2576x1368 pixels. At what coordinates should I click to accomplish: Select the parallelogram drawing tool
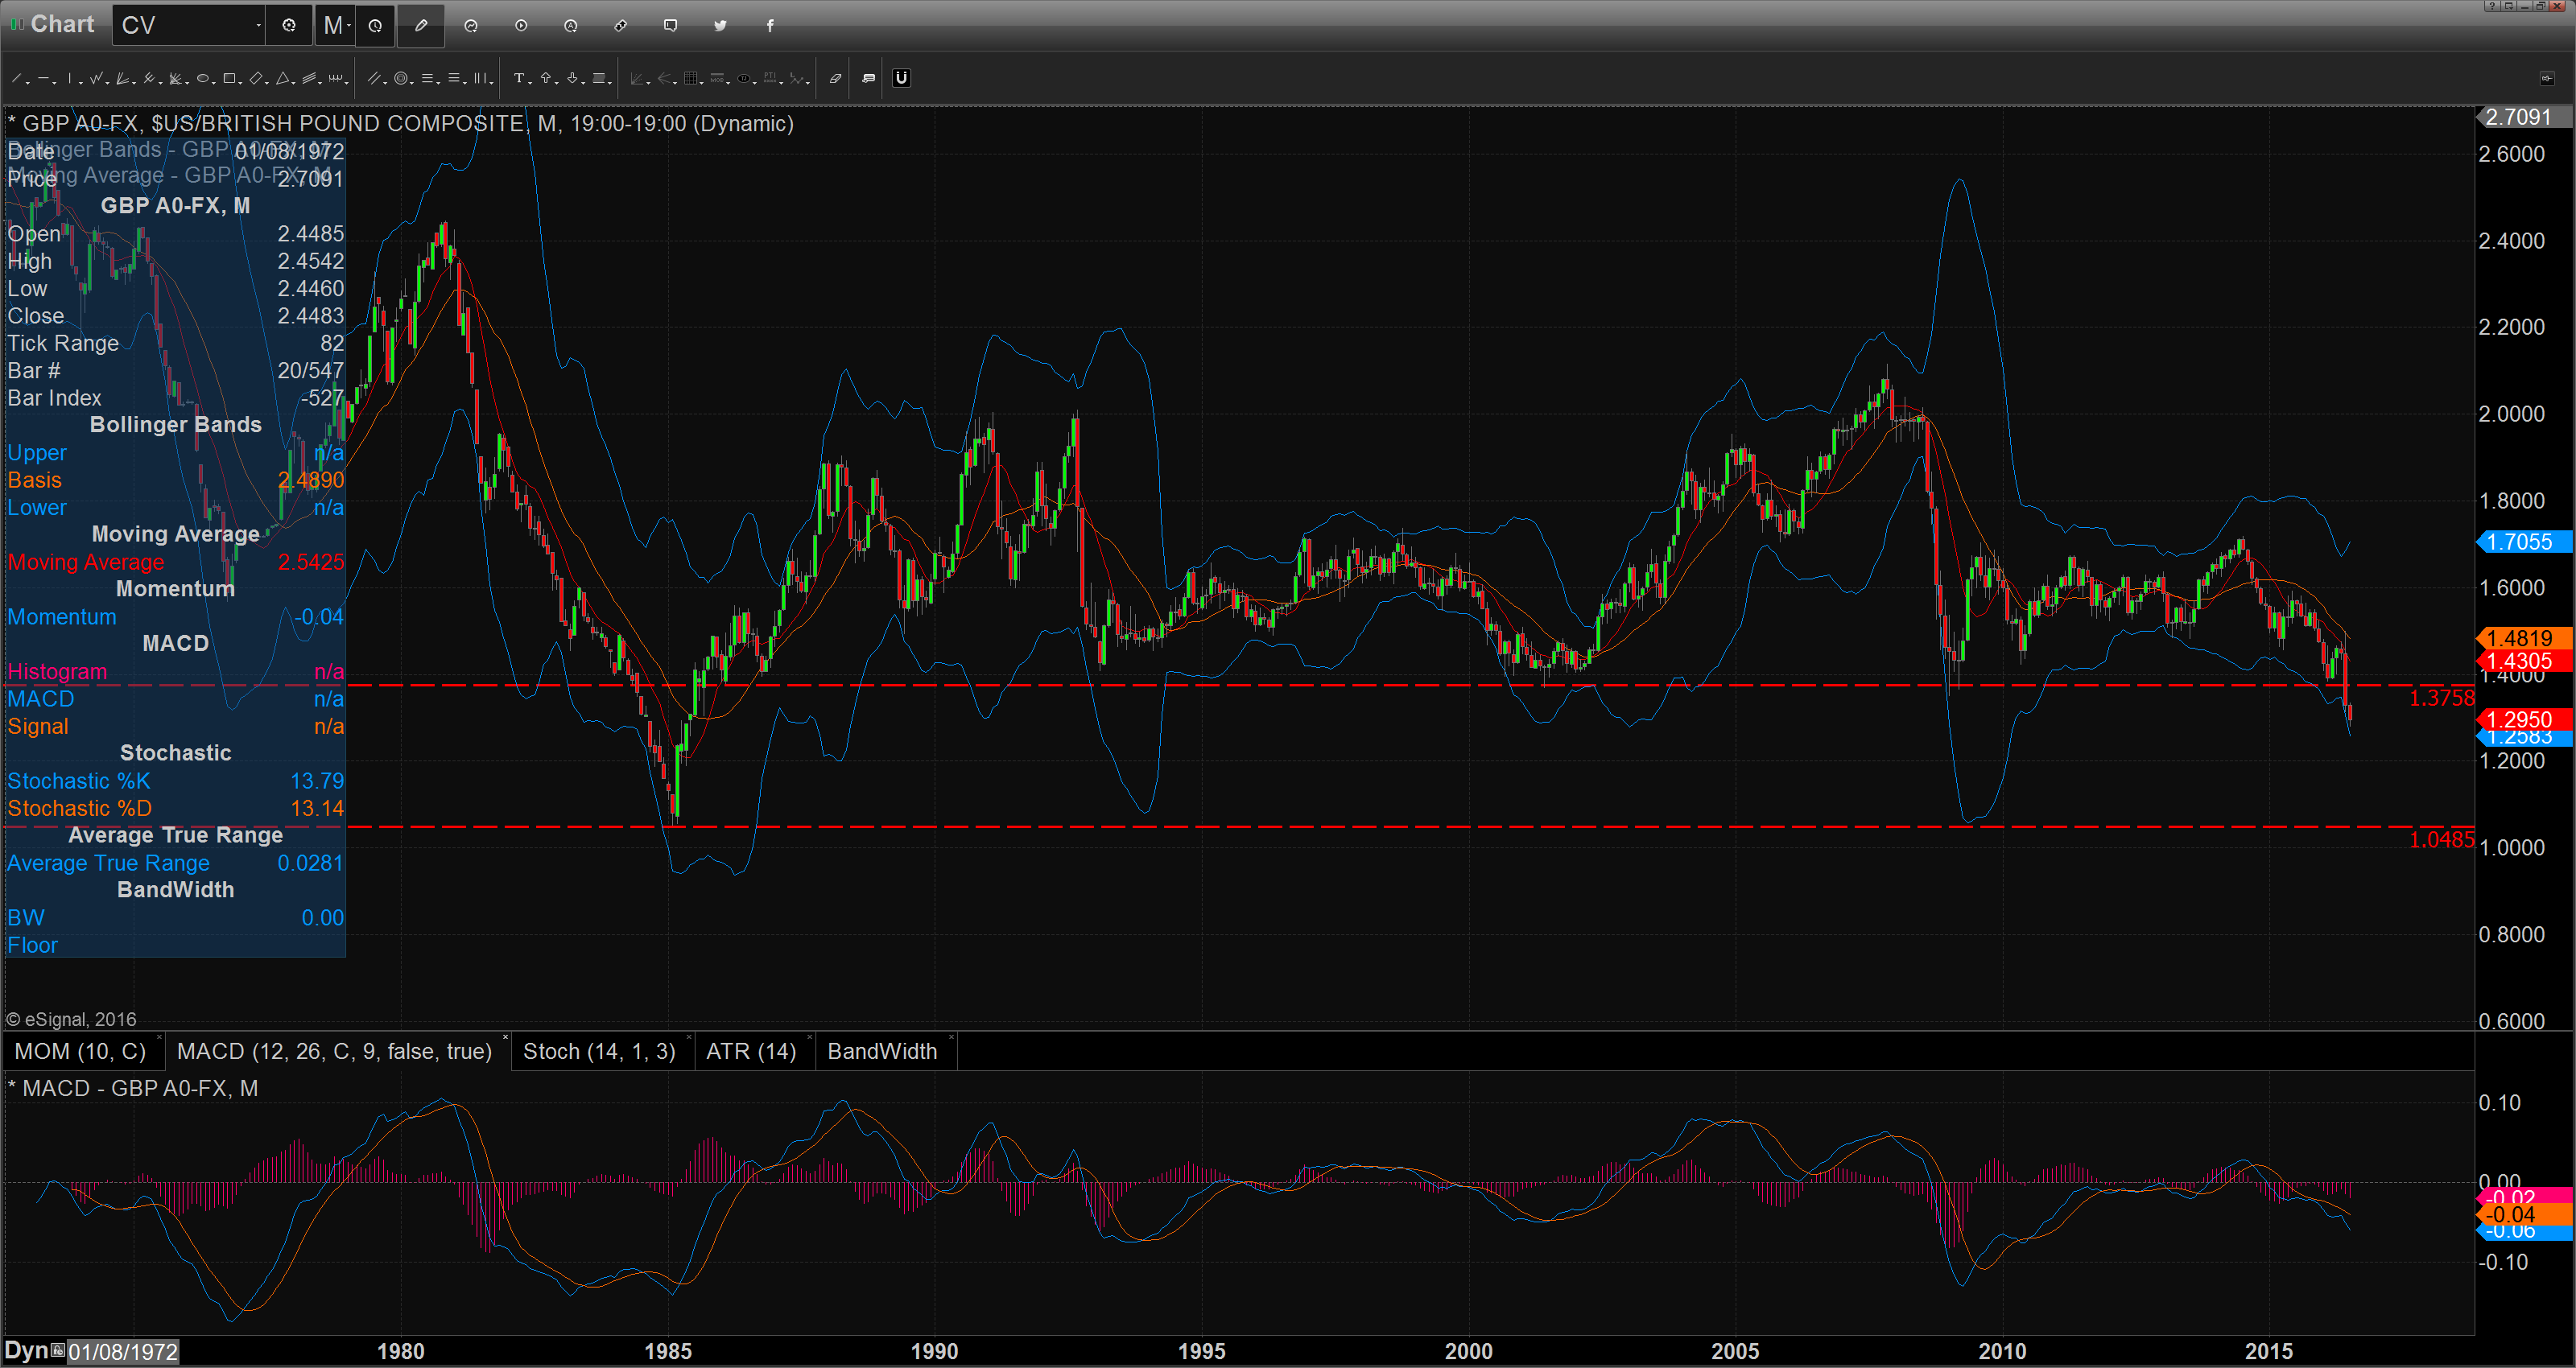coord(256,78)
